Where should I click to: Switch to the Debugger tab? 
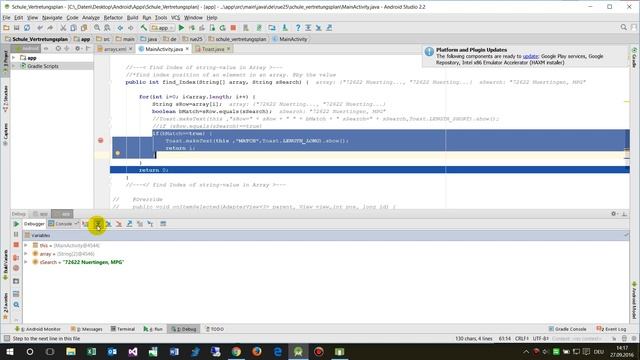click(34, 224)
